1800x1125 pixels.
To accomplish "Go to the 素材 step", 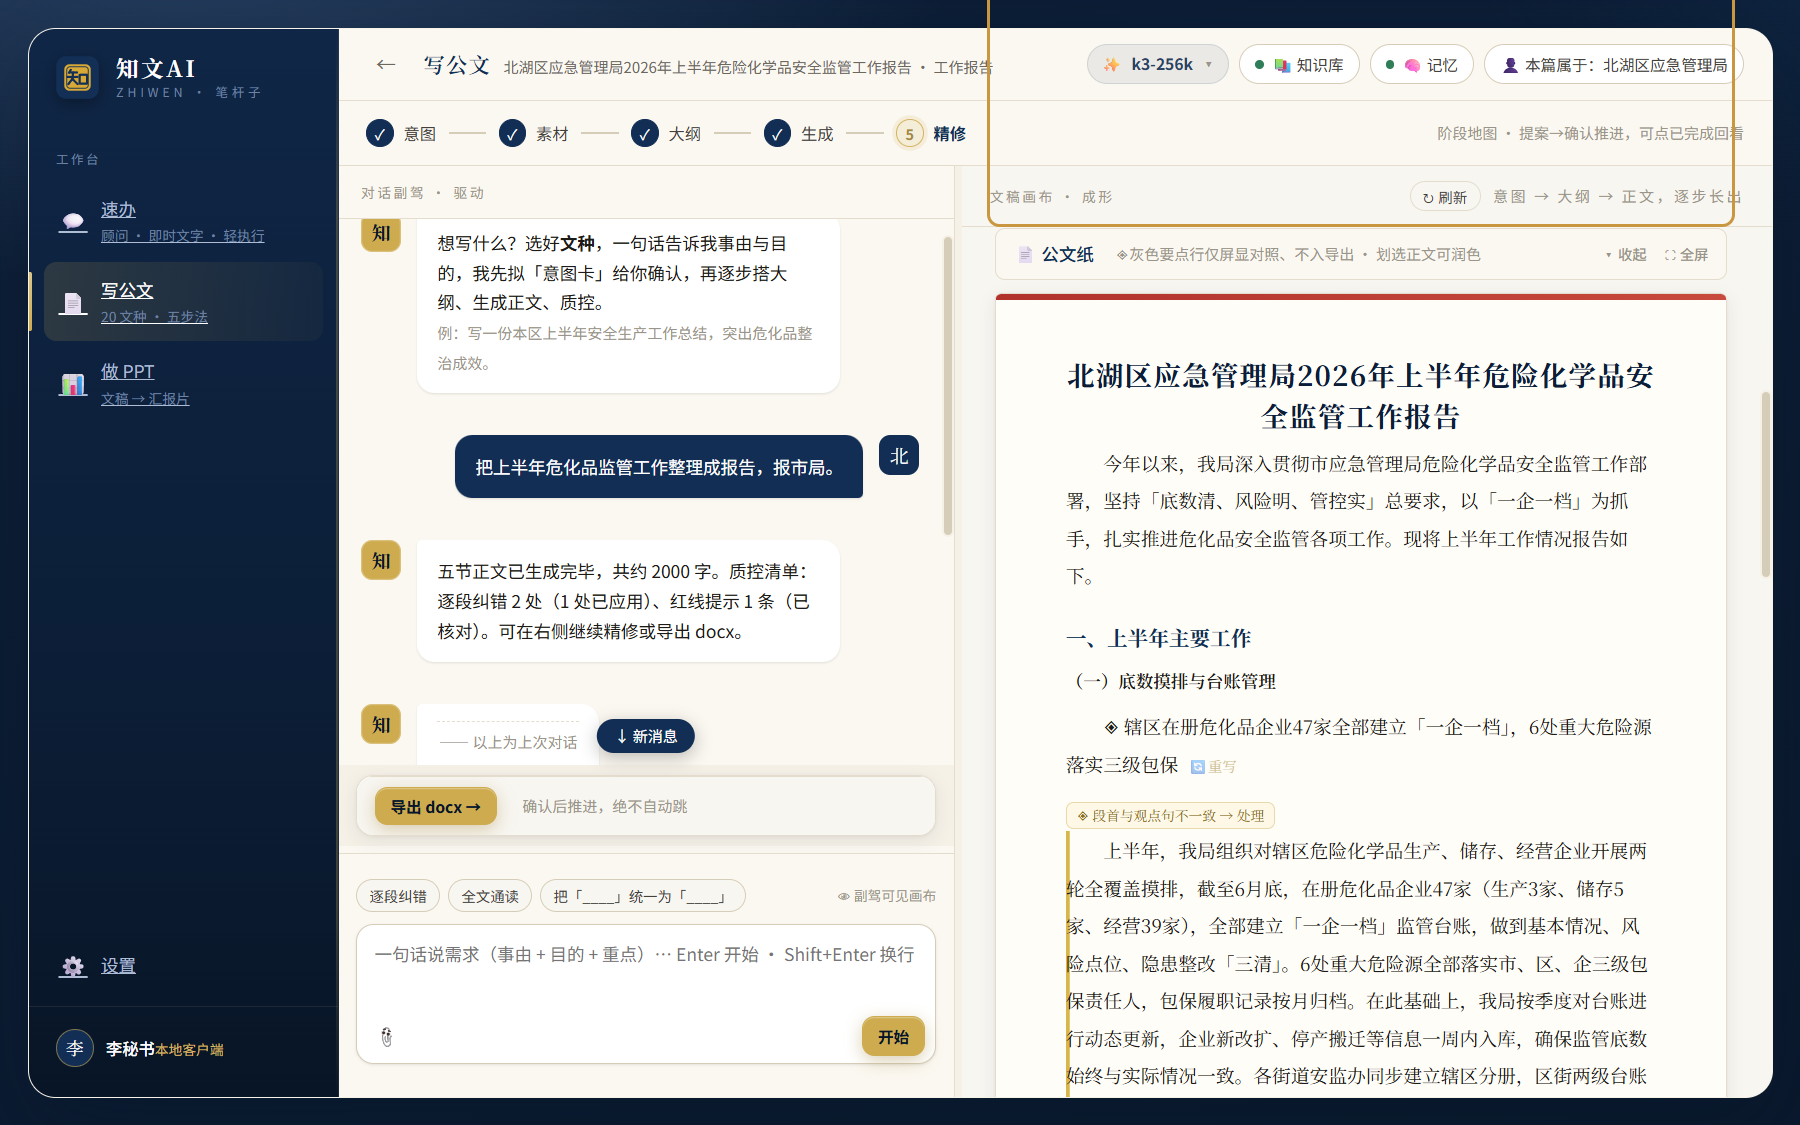I will (534, 134).
